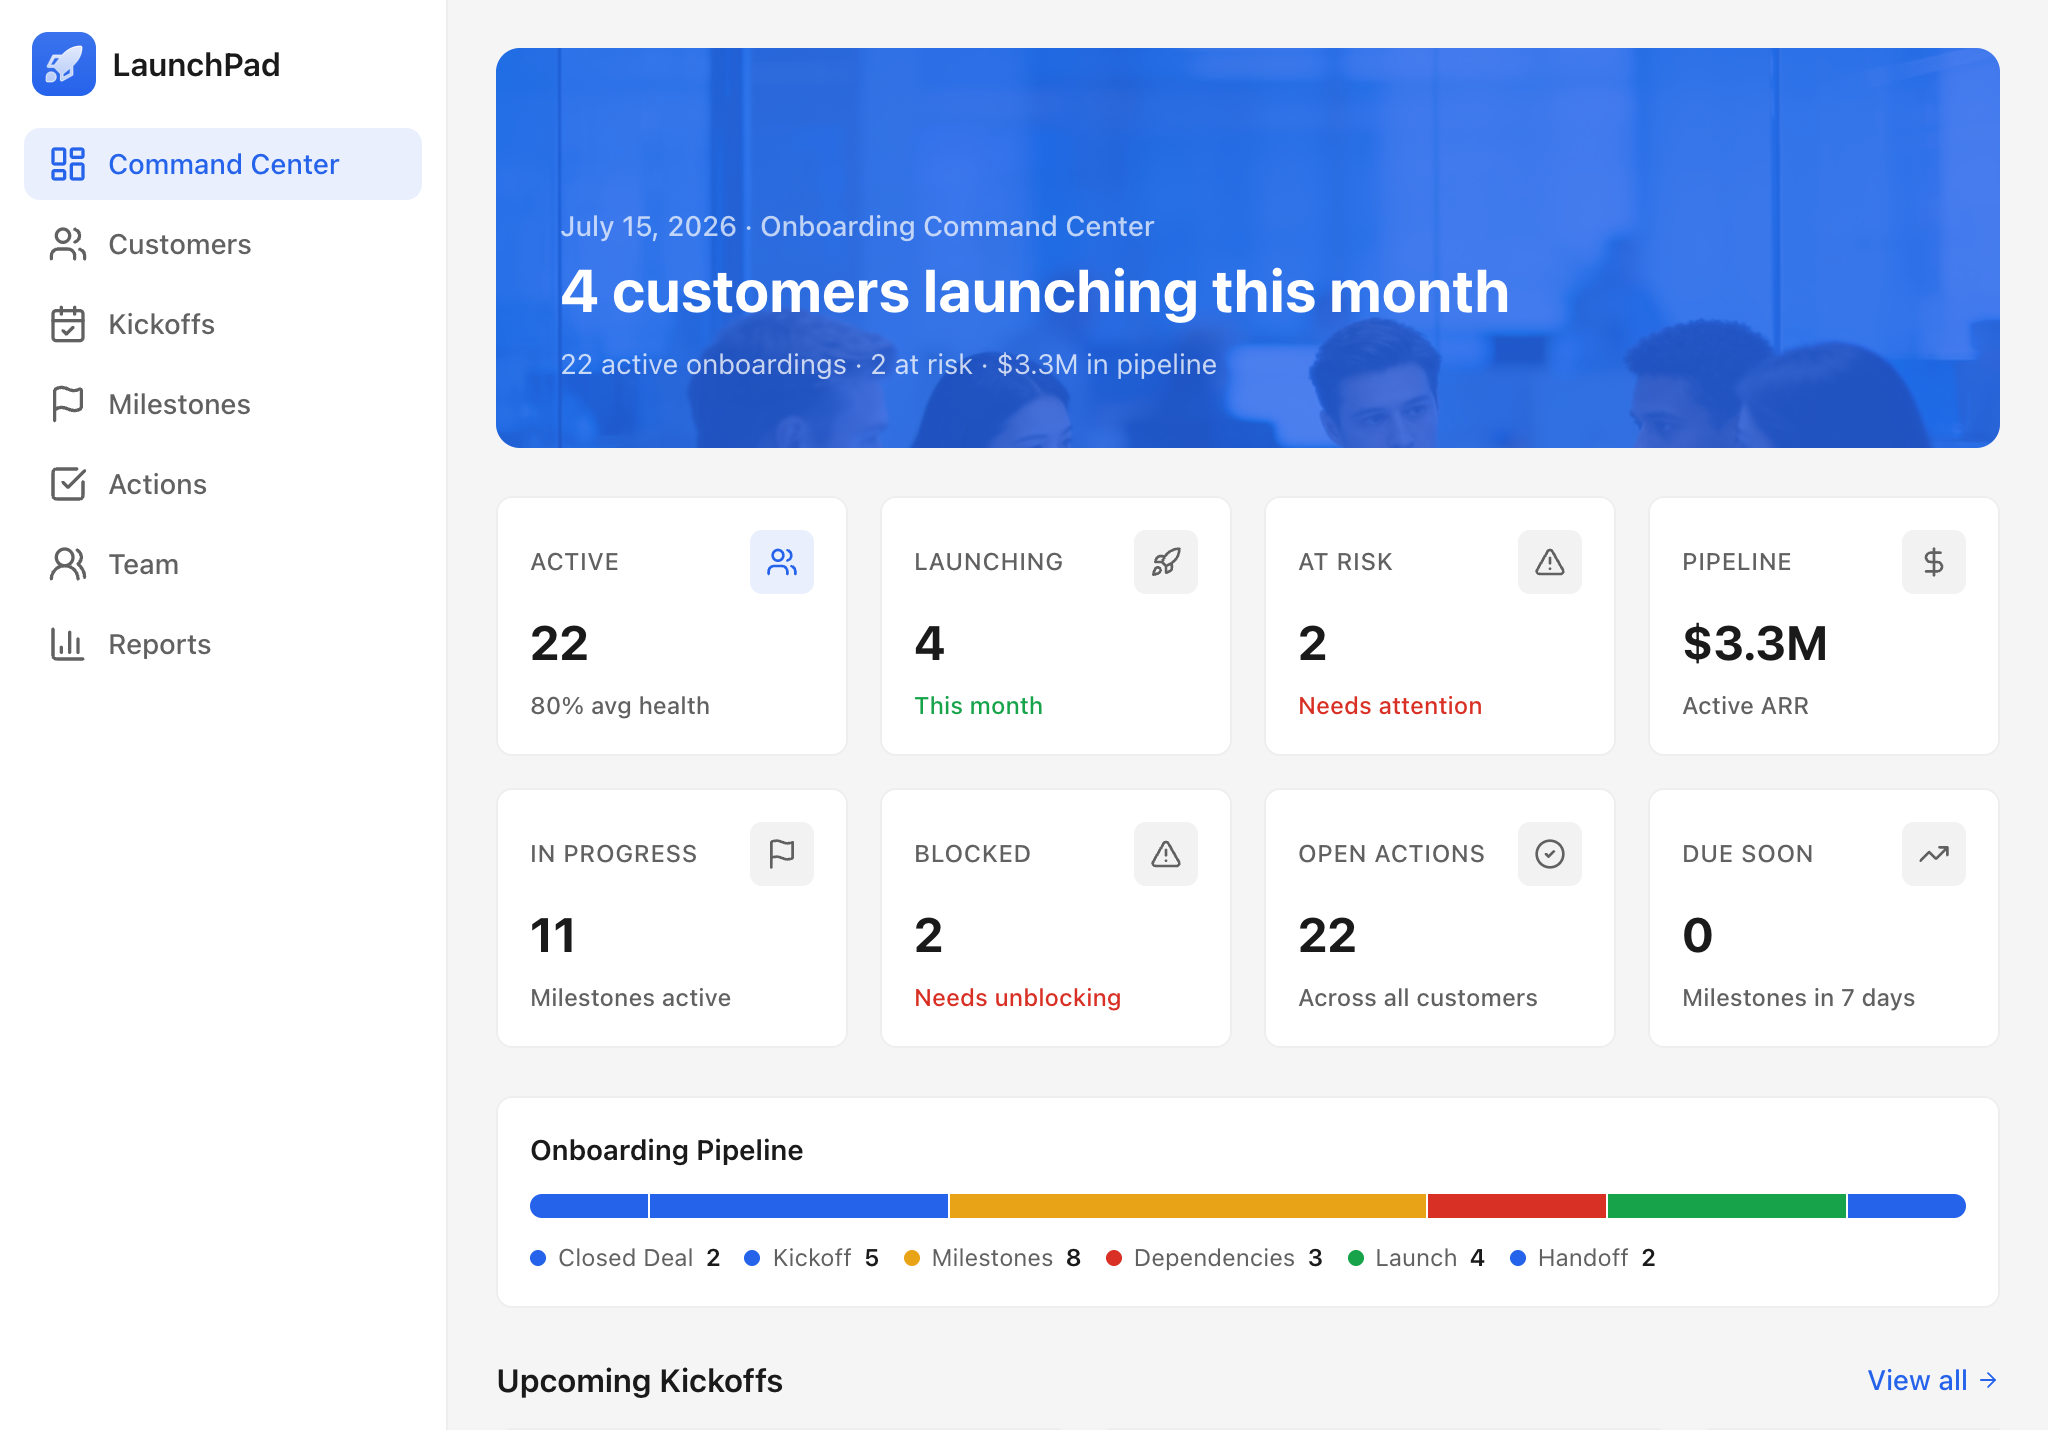Click the last blue Handoff bar segment
The image size is (2048, 1430).
pyautogui.click(x=1907, y=1206)
